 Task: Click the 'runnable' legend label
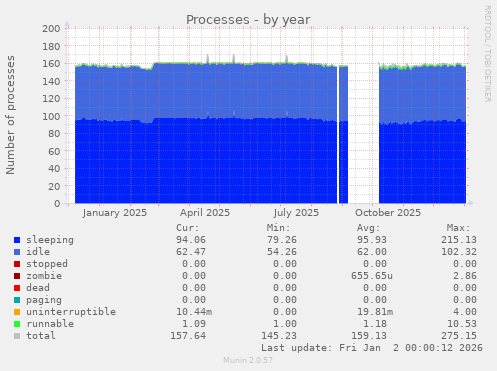[50, 324]
